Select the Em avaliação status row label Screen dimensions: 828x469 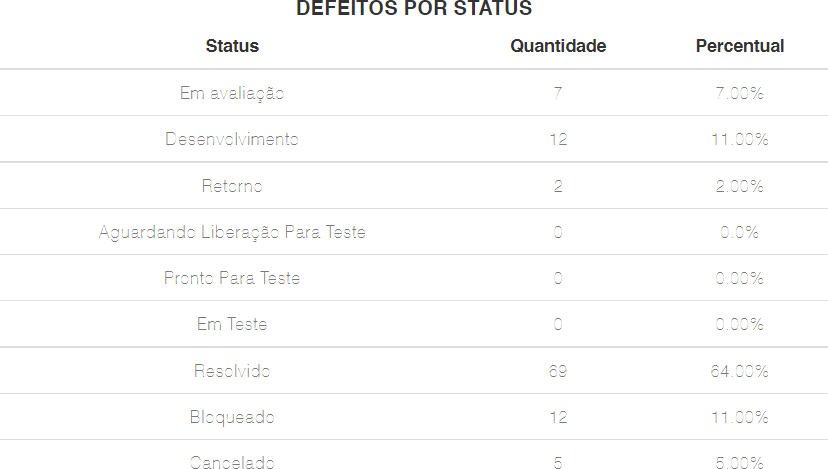[232, 93]
